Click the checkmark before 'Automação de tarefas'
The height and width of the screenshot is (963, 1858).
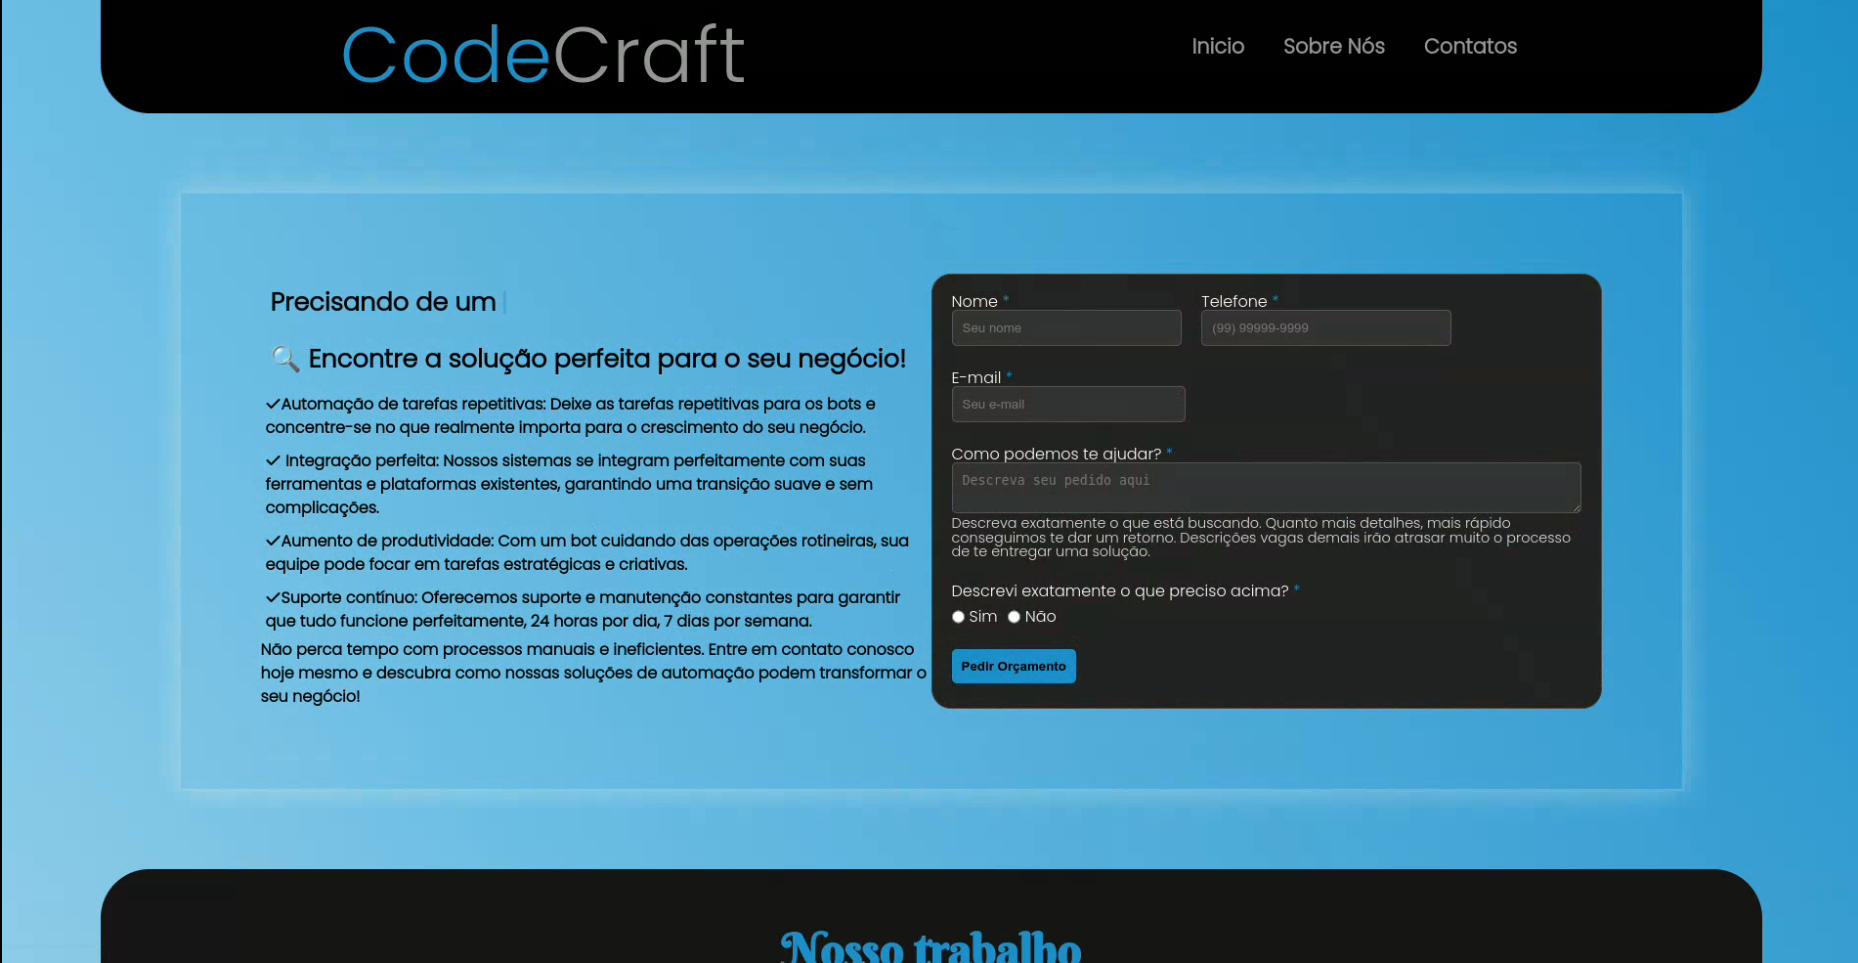pyautogui.click(x=272, y=404)
